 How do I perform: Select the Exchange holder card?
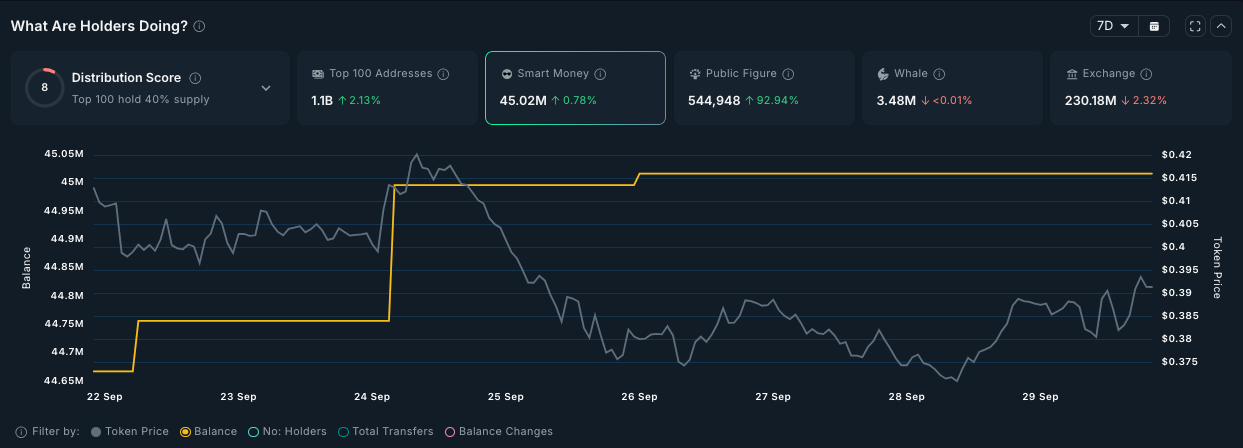(1140, 88)
